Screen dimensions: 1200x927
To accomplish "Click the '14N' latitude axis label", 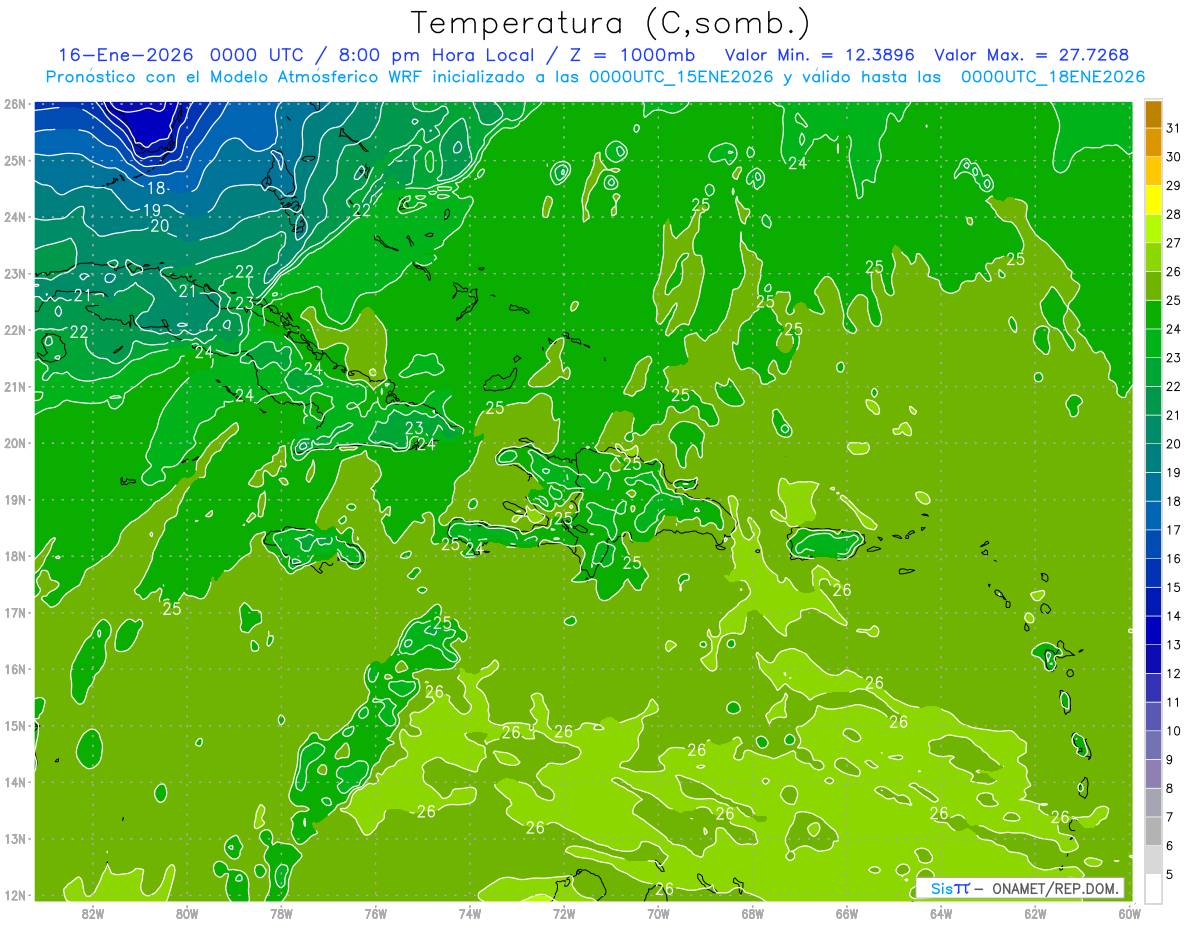I will point(15,782).
